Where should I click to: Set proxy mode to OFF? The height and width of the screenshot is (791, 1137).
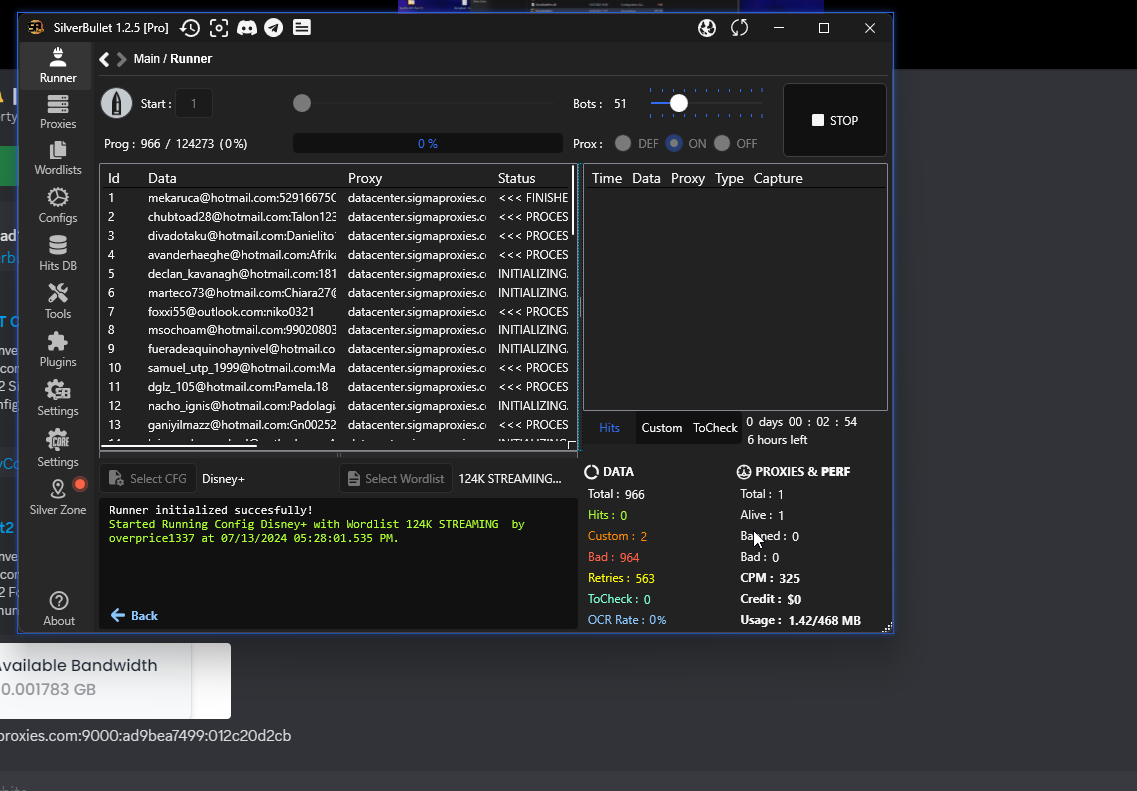[722, 143]
